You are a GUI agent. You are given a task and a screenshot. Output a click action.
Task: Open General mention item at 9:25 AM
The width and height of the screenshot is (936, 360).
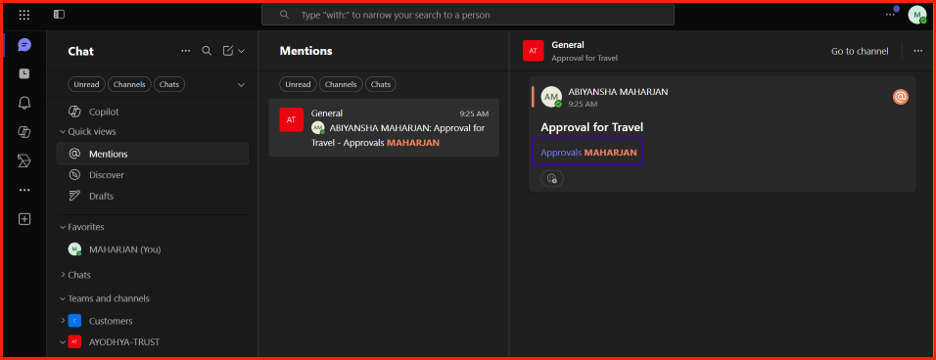pos(384,128)
